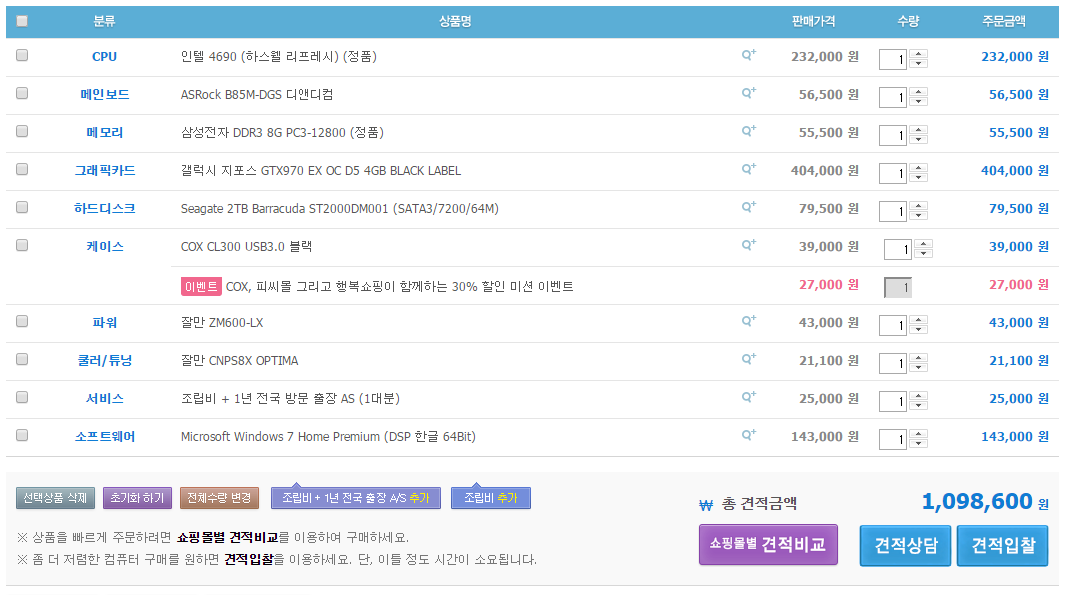Open the 서비스 category link

click(x=104, y=399)
